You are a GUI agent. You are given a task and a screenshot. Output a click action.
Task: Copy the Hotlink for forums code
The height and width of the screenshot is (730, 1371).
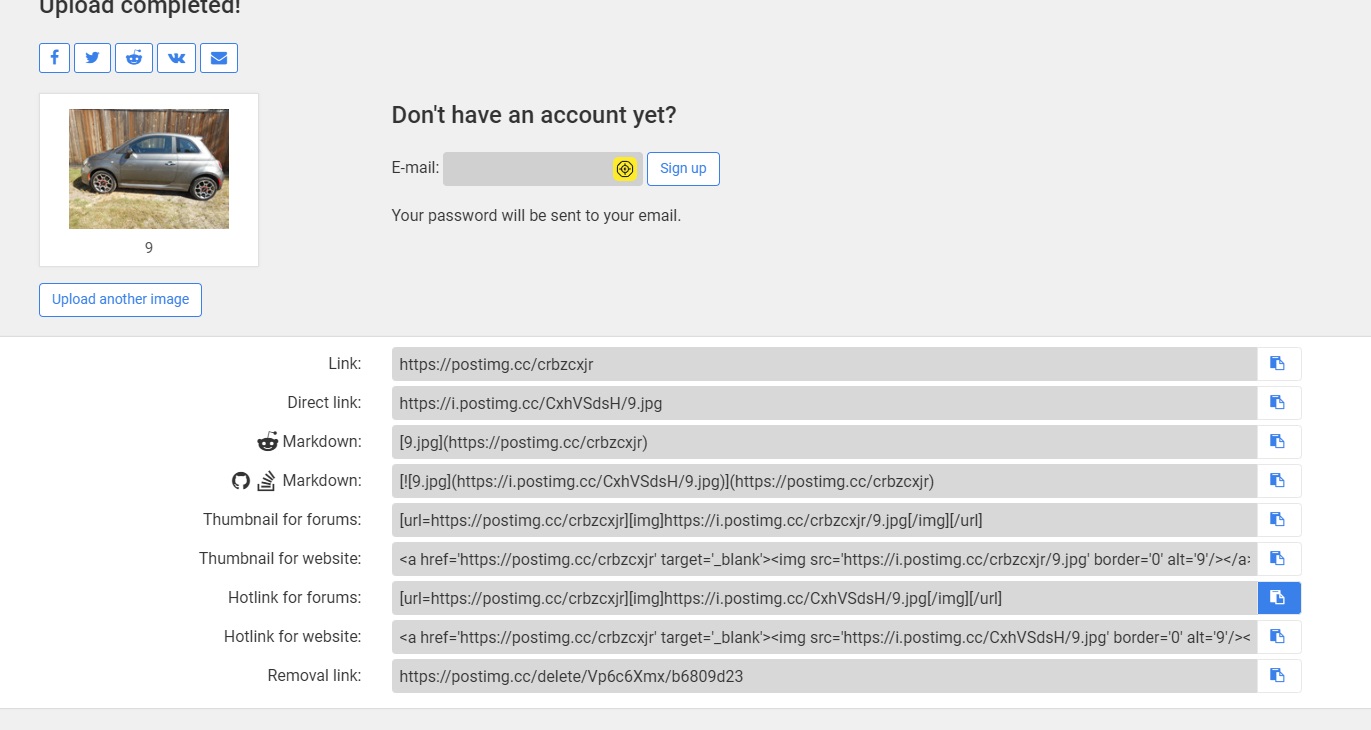(1279, 598)
